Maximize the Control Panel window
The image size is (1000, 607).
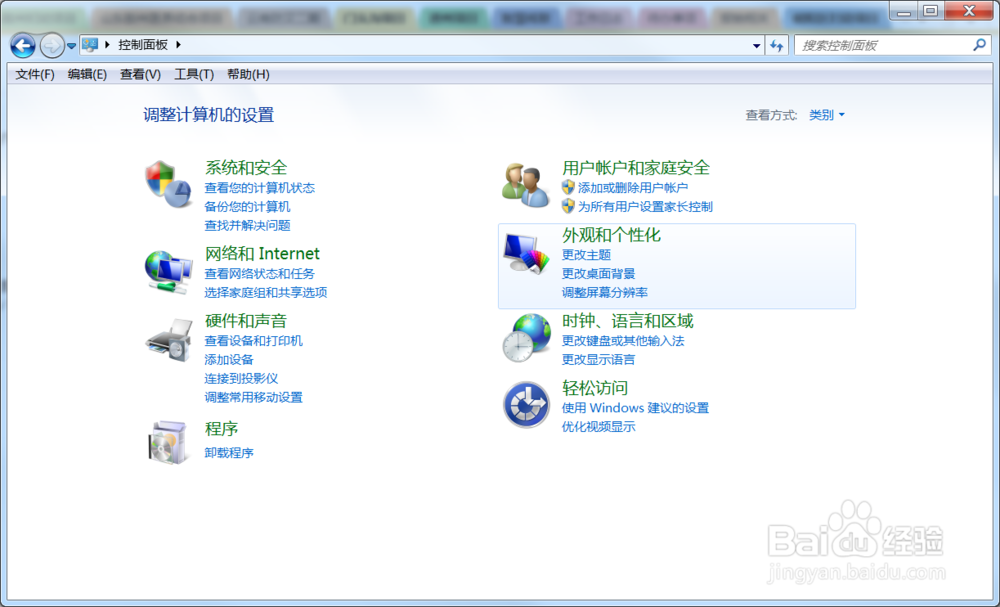click(930, 11)
